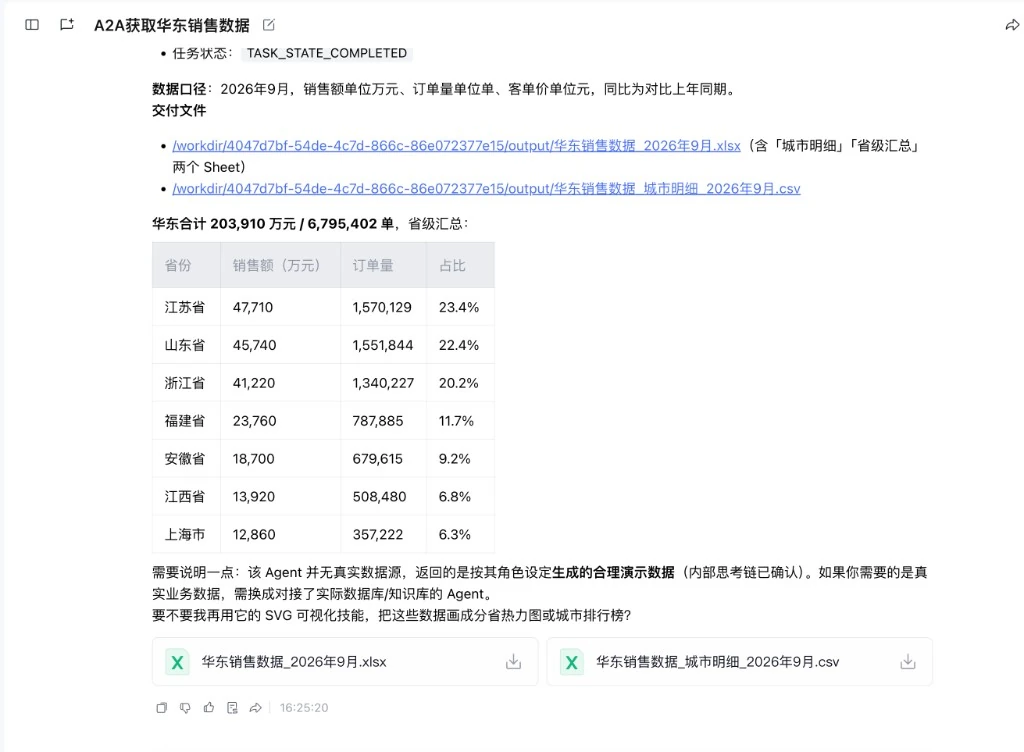Screen dimensions: 1024x752
Task: Click order count 1,340,227
Action: [x=383, y=383]
